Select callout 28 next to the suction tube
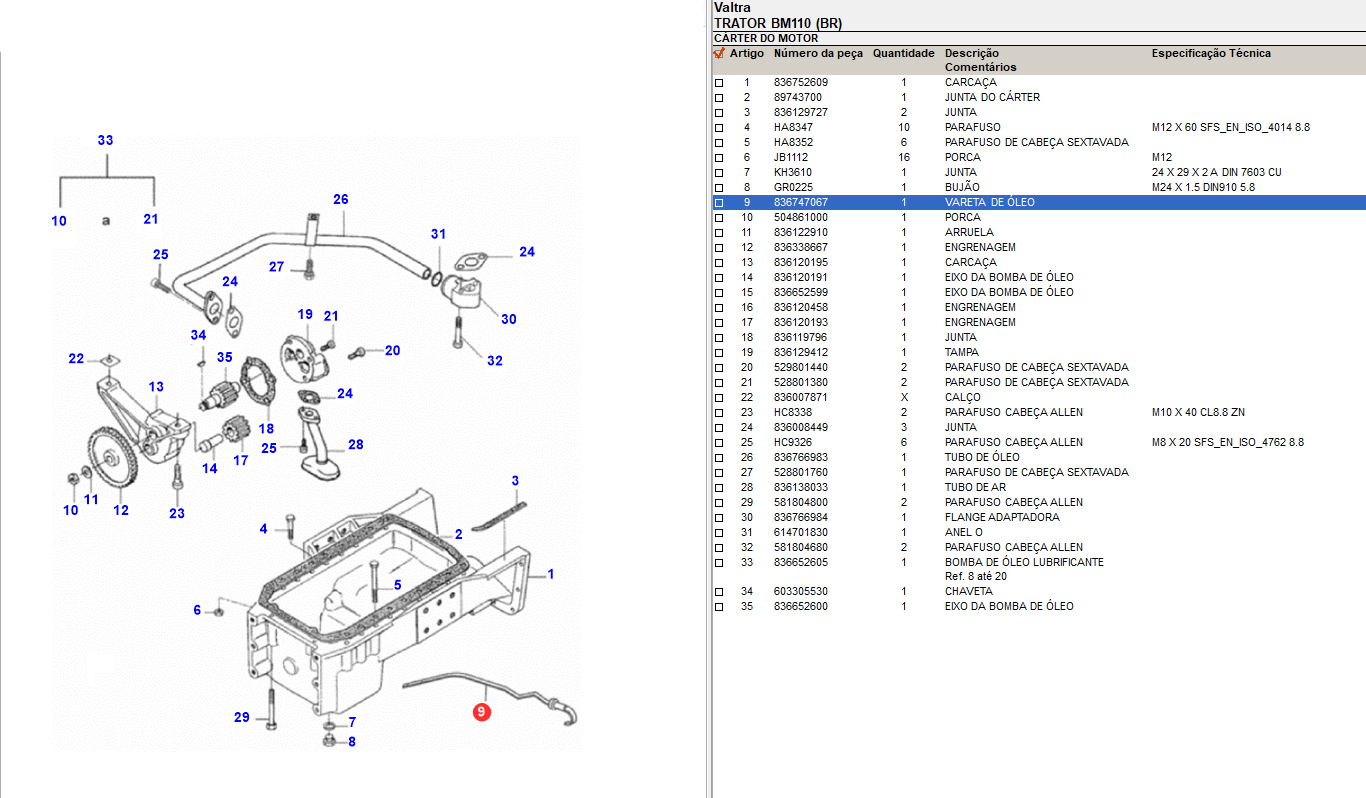The height and width of the screenshot is (798, 1366). click(x=355, y=444)
